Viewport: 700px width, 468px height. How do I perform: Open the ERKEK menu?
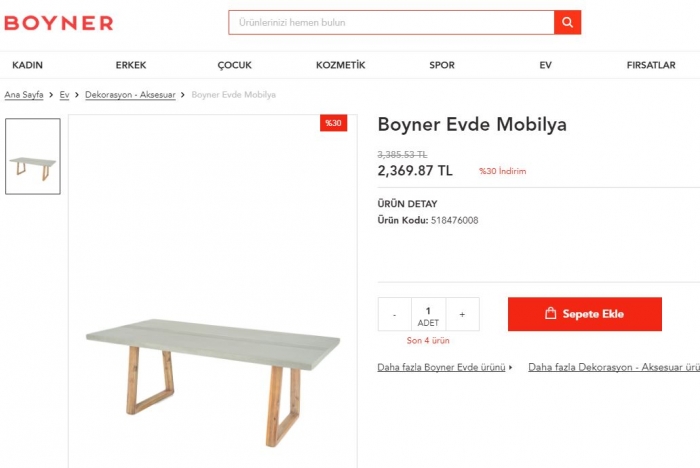point(131,65)
